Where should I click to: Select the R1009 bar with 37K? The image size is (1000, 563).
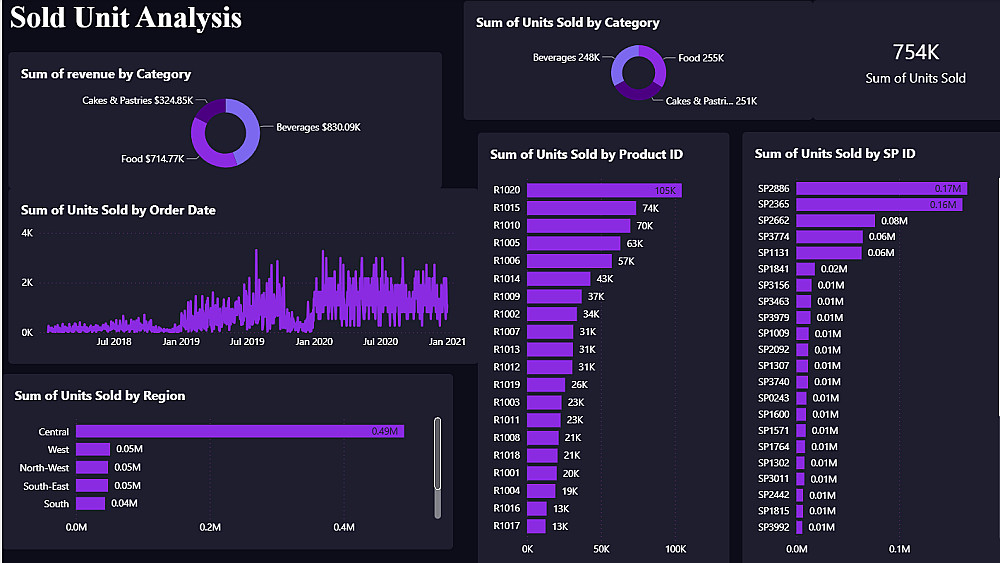(554, 296)
